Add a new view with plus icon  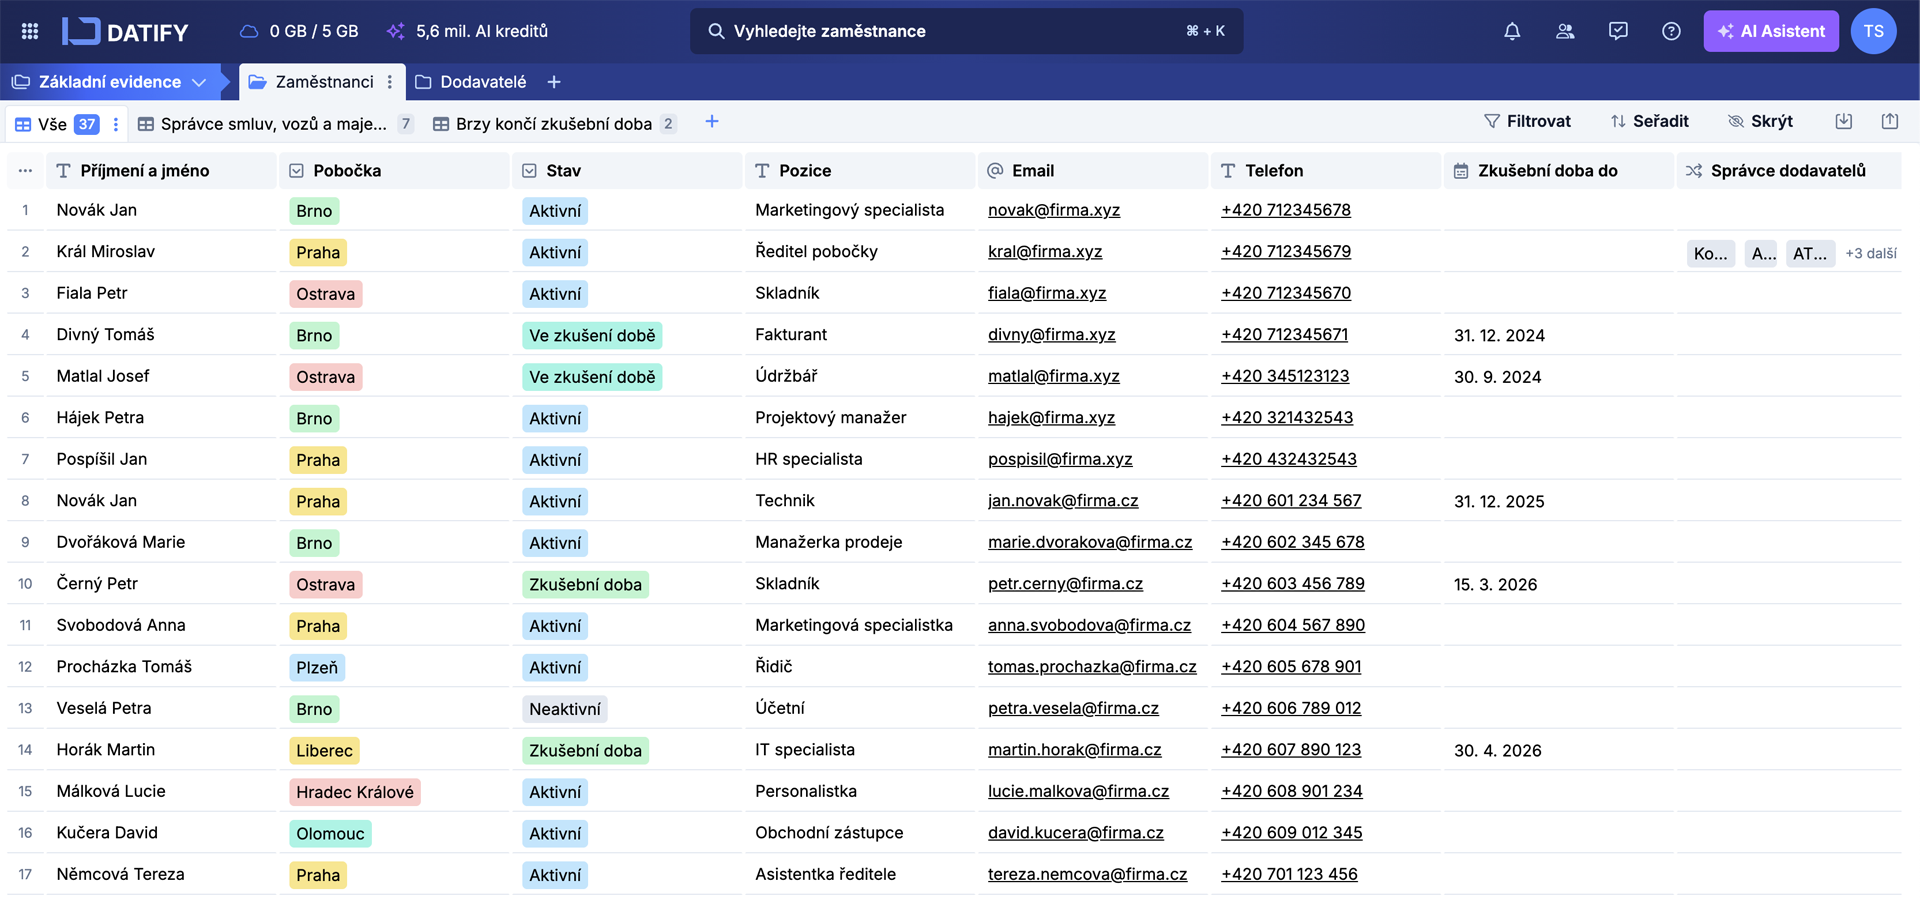pos(712,121)
